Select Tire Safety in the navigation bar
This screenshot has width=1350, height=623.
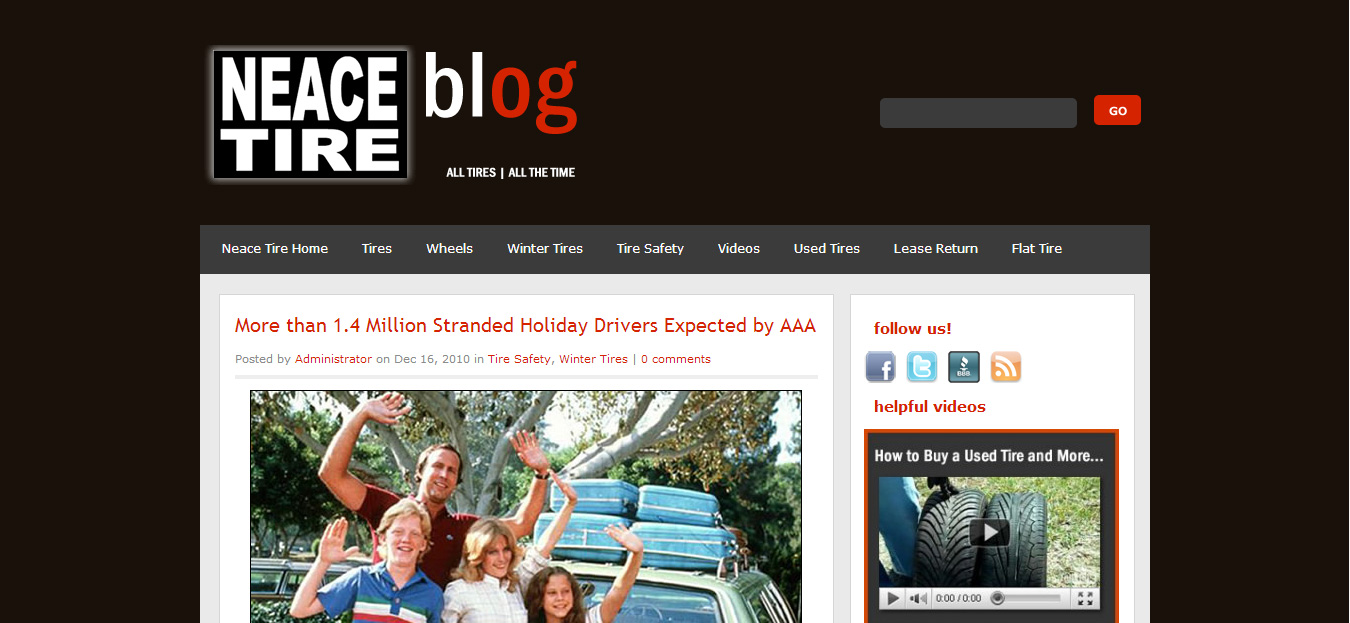click(x=650, y=249)
